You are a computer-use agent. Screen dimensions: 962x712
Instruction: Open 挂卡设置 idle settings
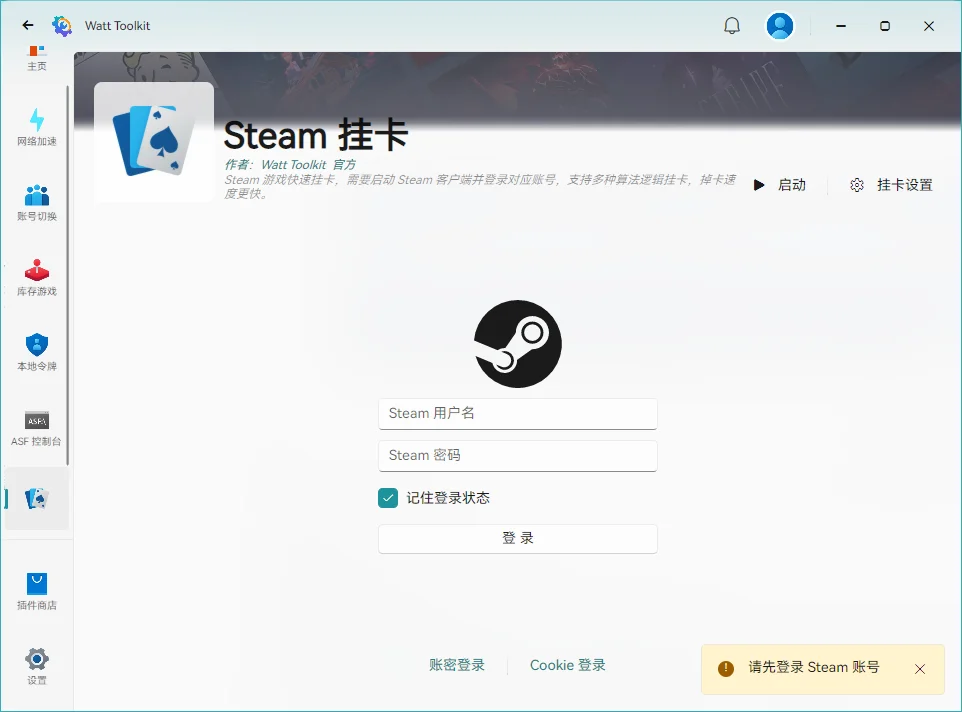(891, 185)
